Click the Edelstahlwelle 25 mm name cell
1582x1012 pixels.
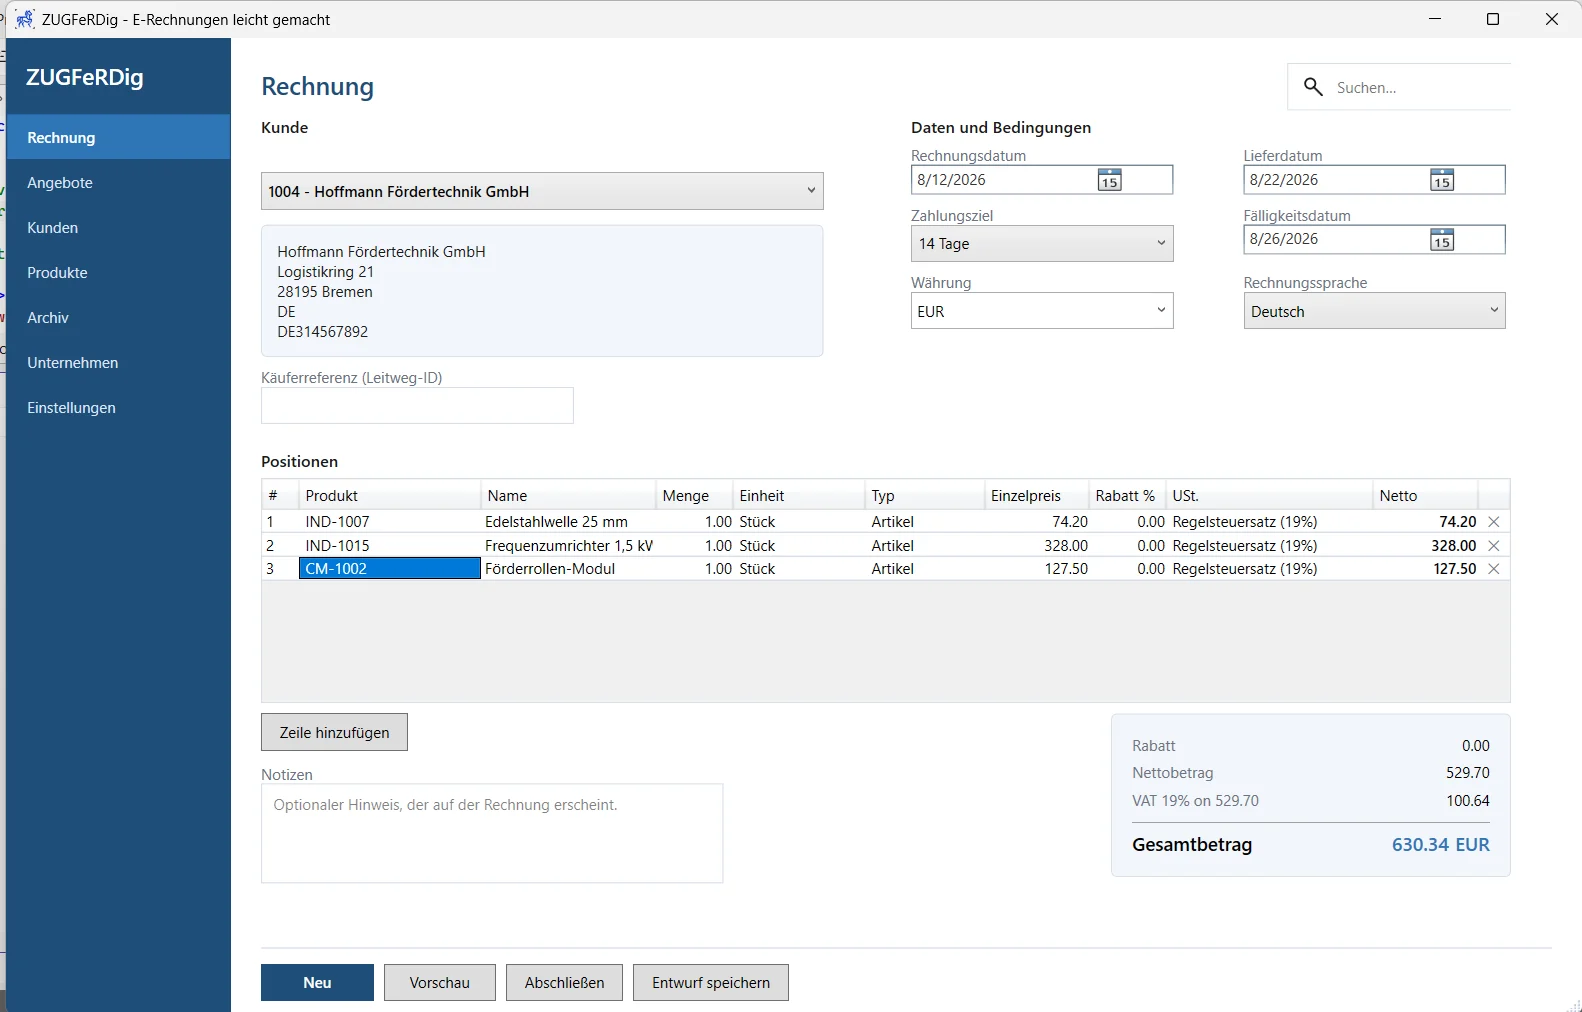coord(568,522)
